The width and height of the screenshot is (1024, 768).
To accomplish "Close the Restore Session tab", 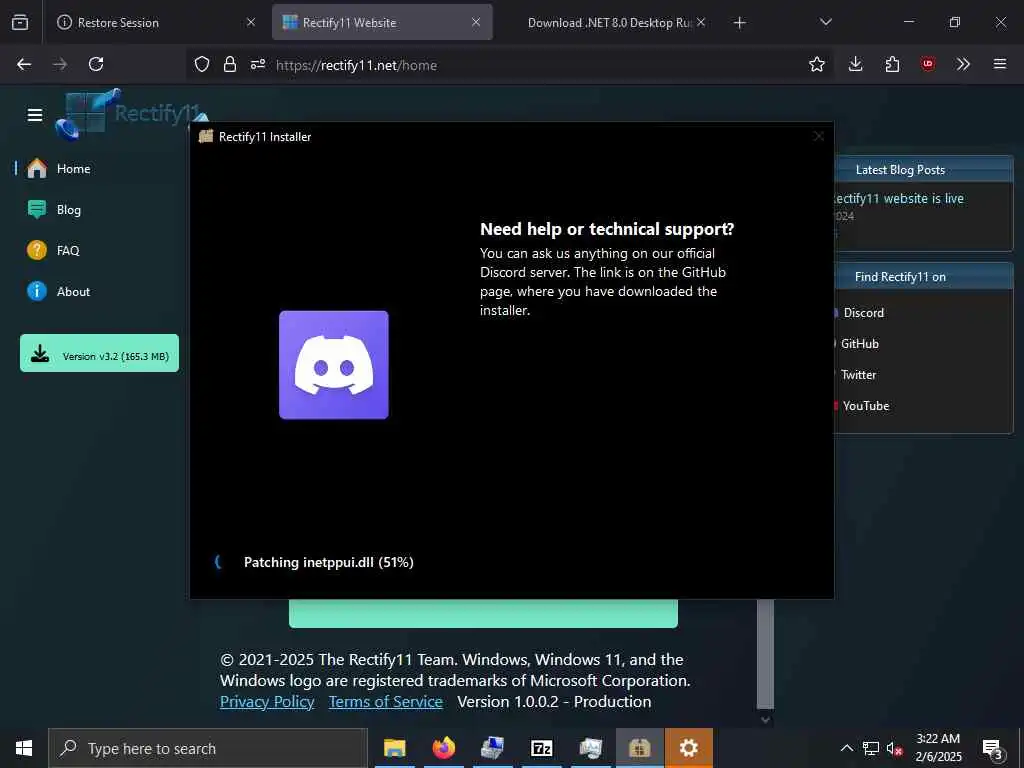I will [x=251, y=22].
